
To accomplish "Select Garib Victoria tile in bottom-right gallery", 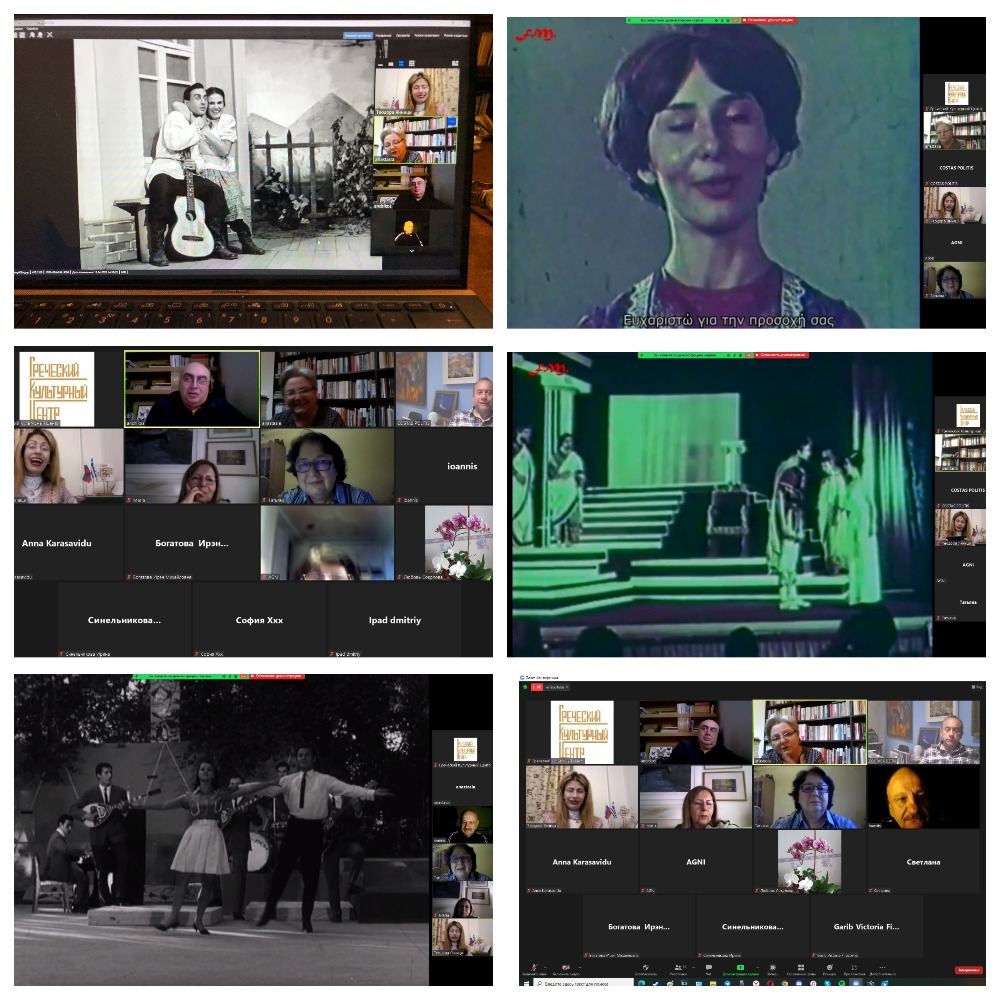I will click(867, 927).
